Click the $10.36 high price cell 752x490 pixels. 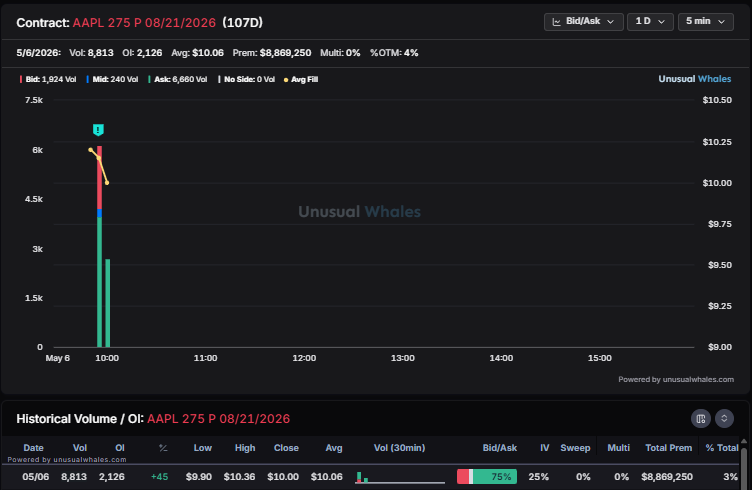[x=239, y=477]
